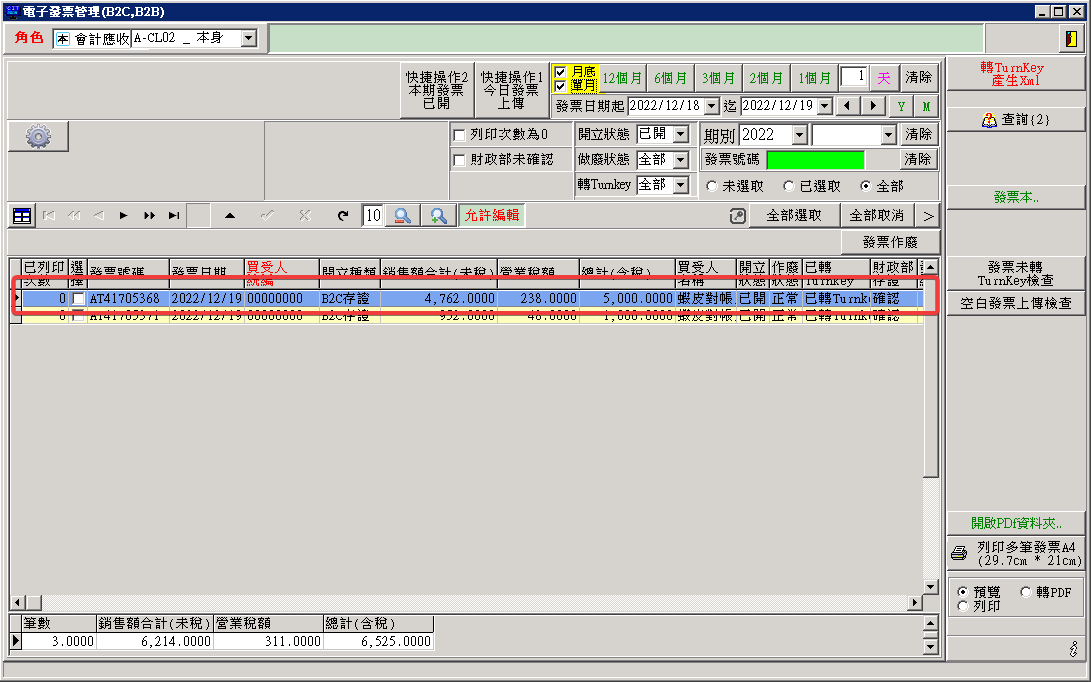This screenshot has width=1091, height=682.
Task: Toggle the grid view table icon
Action: click(x=22, y=216)
